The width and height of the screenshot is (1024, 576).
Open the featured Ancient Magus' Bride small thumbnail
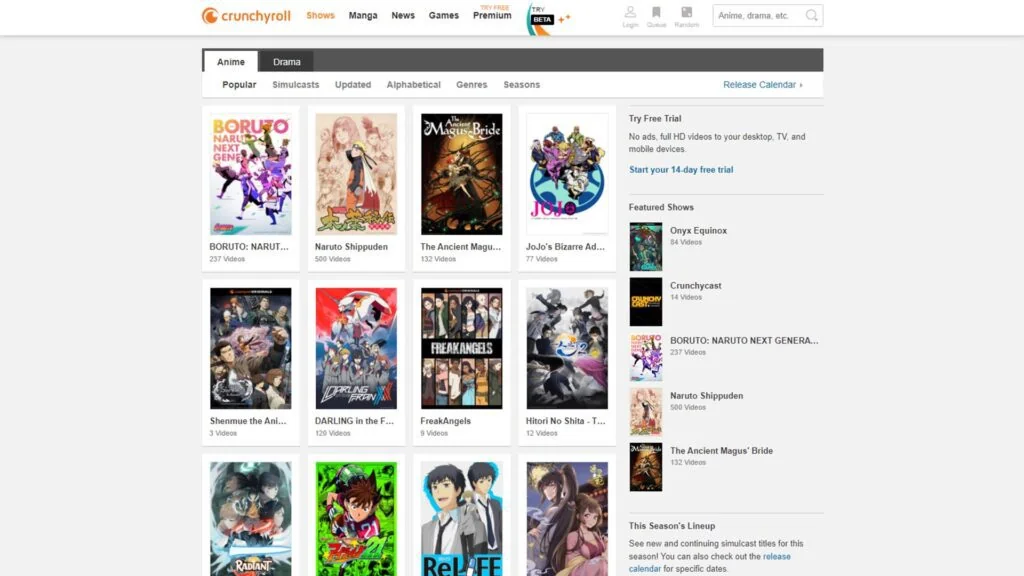(x=646, y=467)
